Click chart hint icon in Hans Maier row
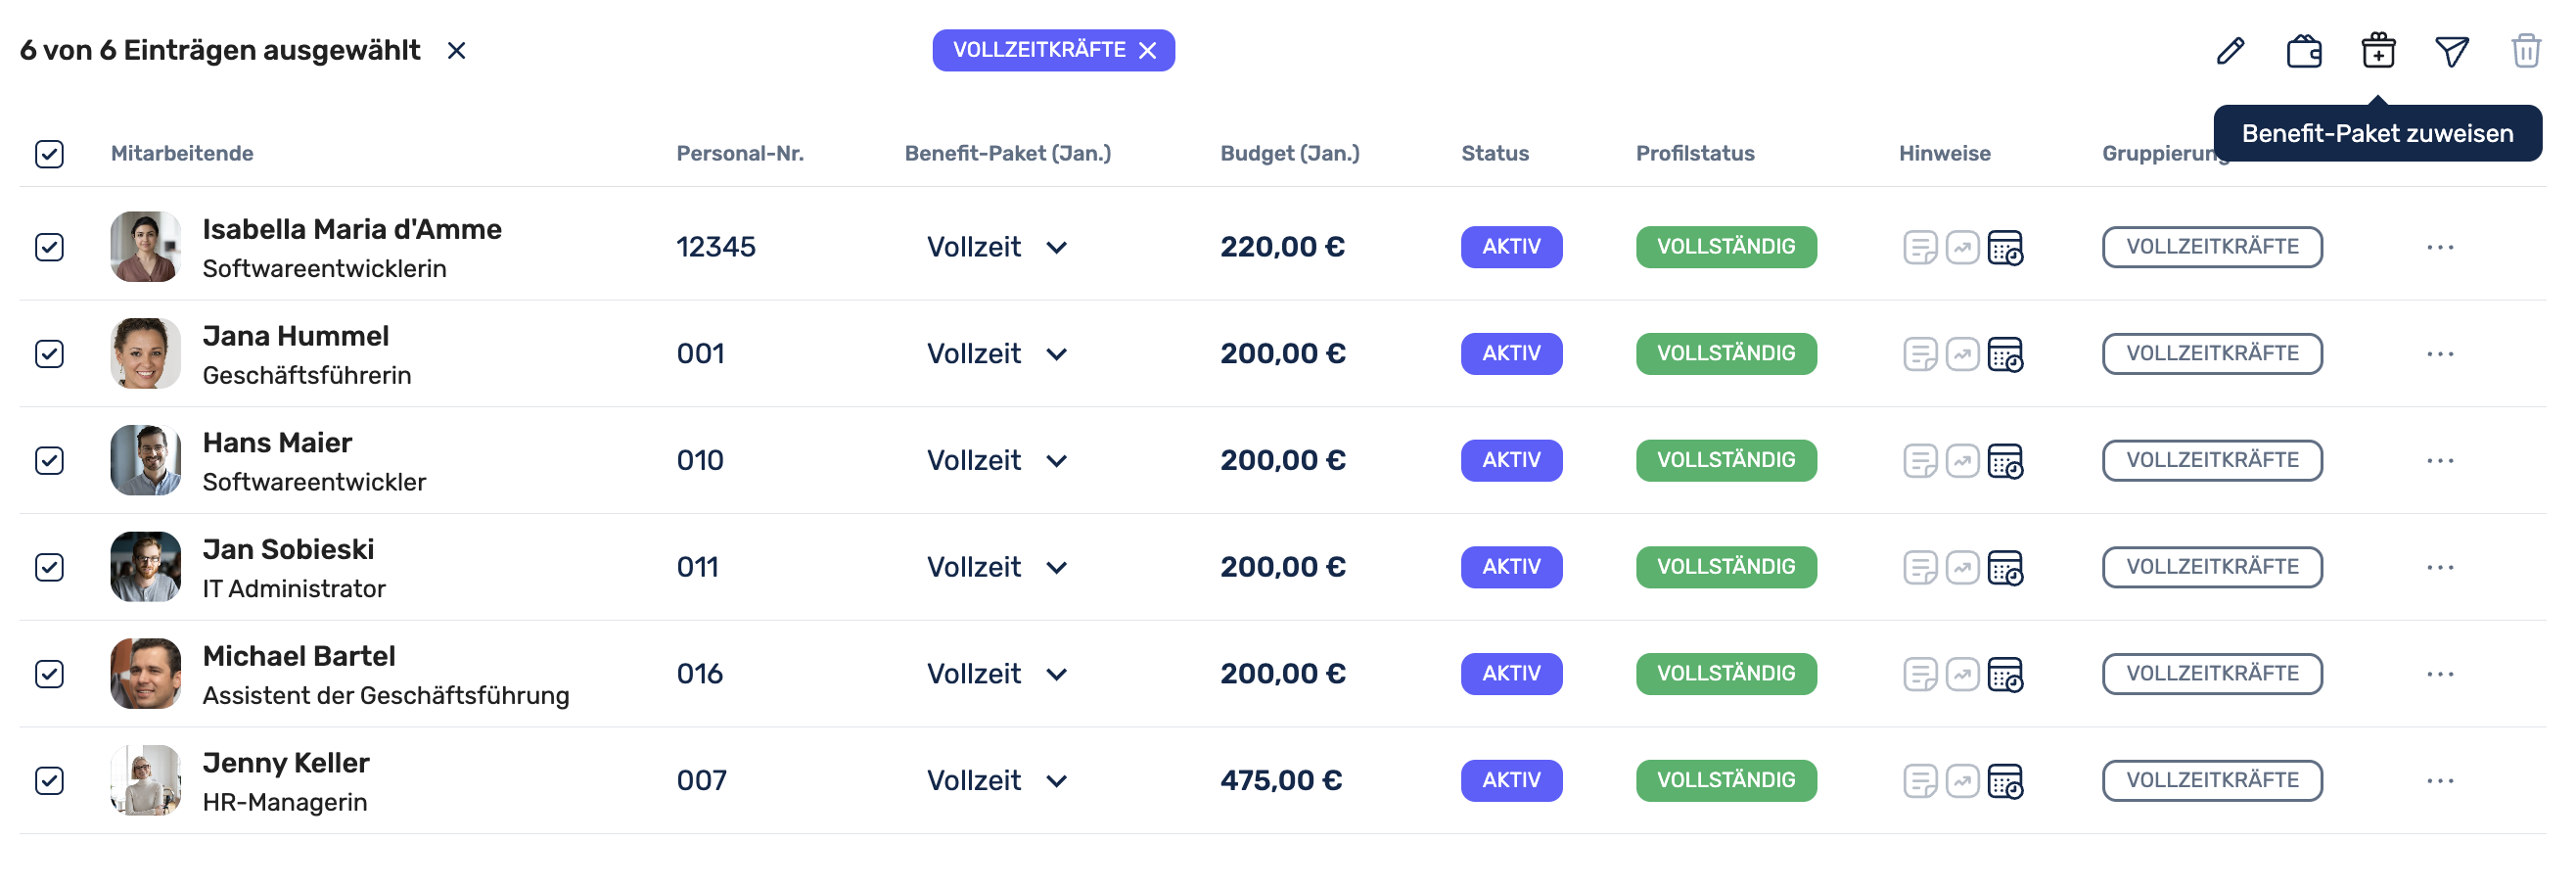2576x889 pixels. tap(1962, 461)
